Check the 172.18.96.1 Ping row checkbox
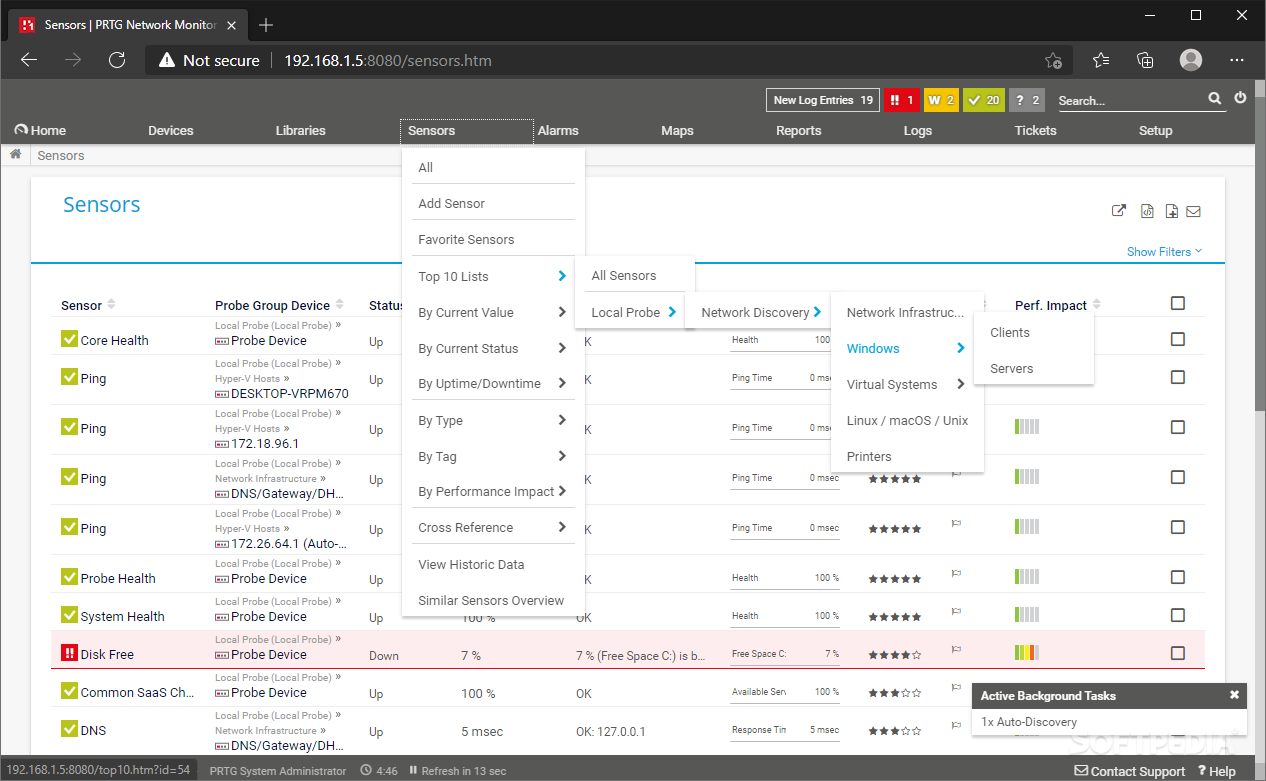Screen dimensions: 1266x781 point(1178,427)
